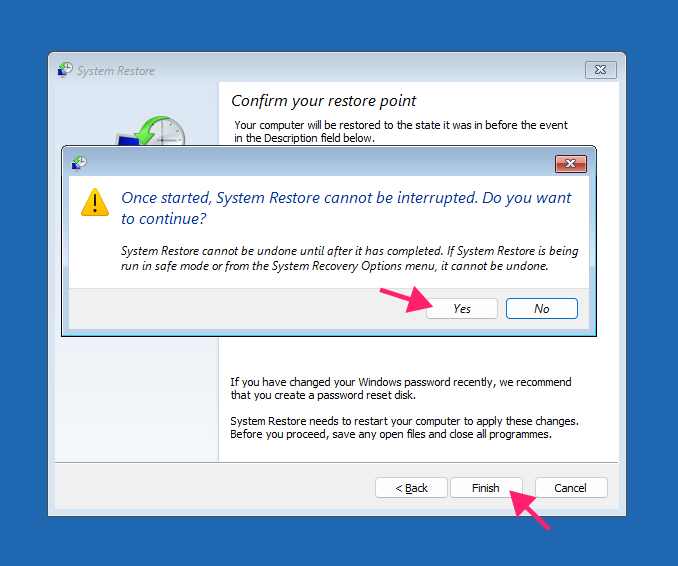This screenshot has width=678, height=566.
Task: Click the restore clock illustration in sidebar
Action: (151, 131)
